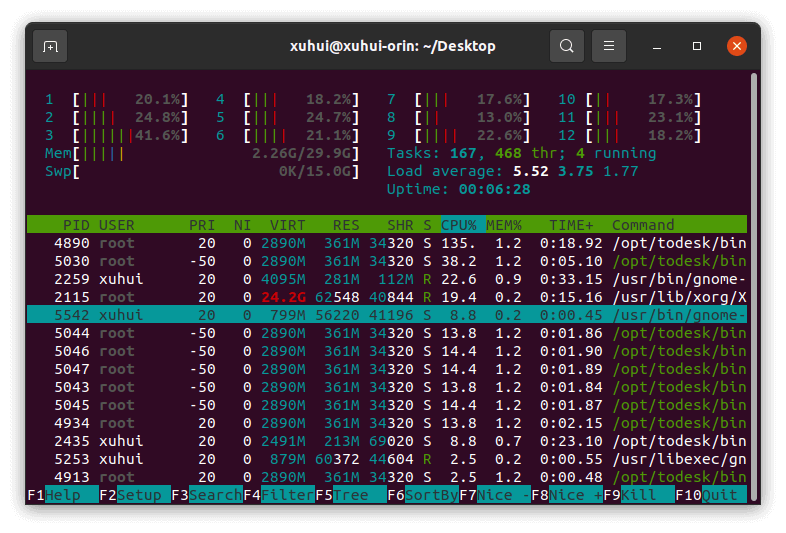The height and width of the screenshot is (533, 786).
Task: Select process row PID 4934
Action: pos(387,423)
